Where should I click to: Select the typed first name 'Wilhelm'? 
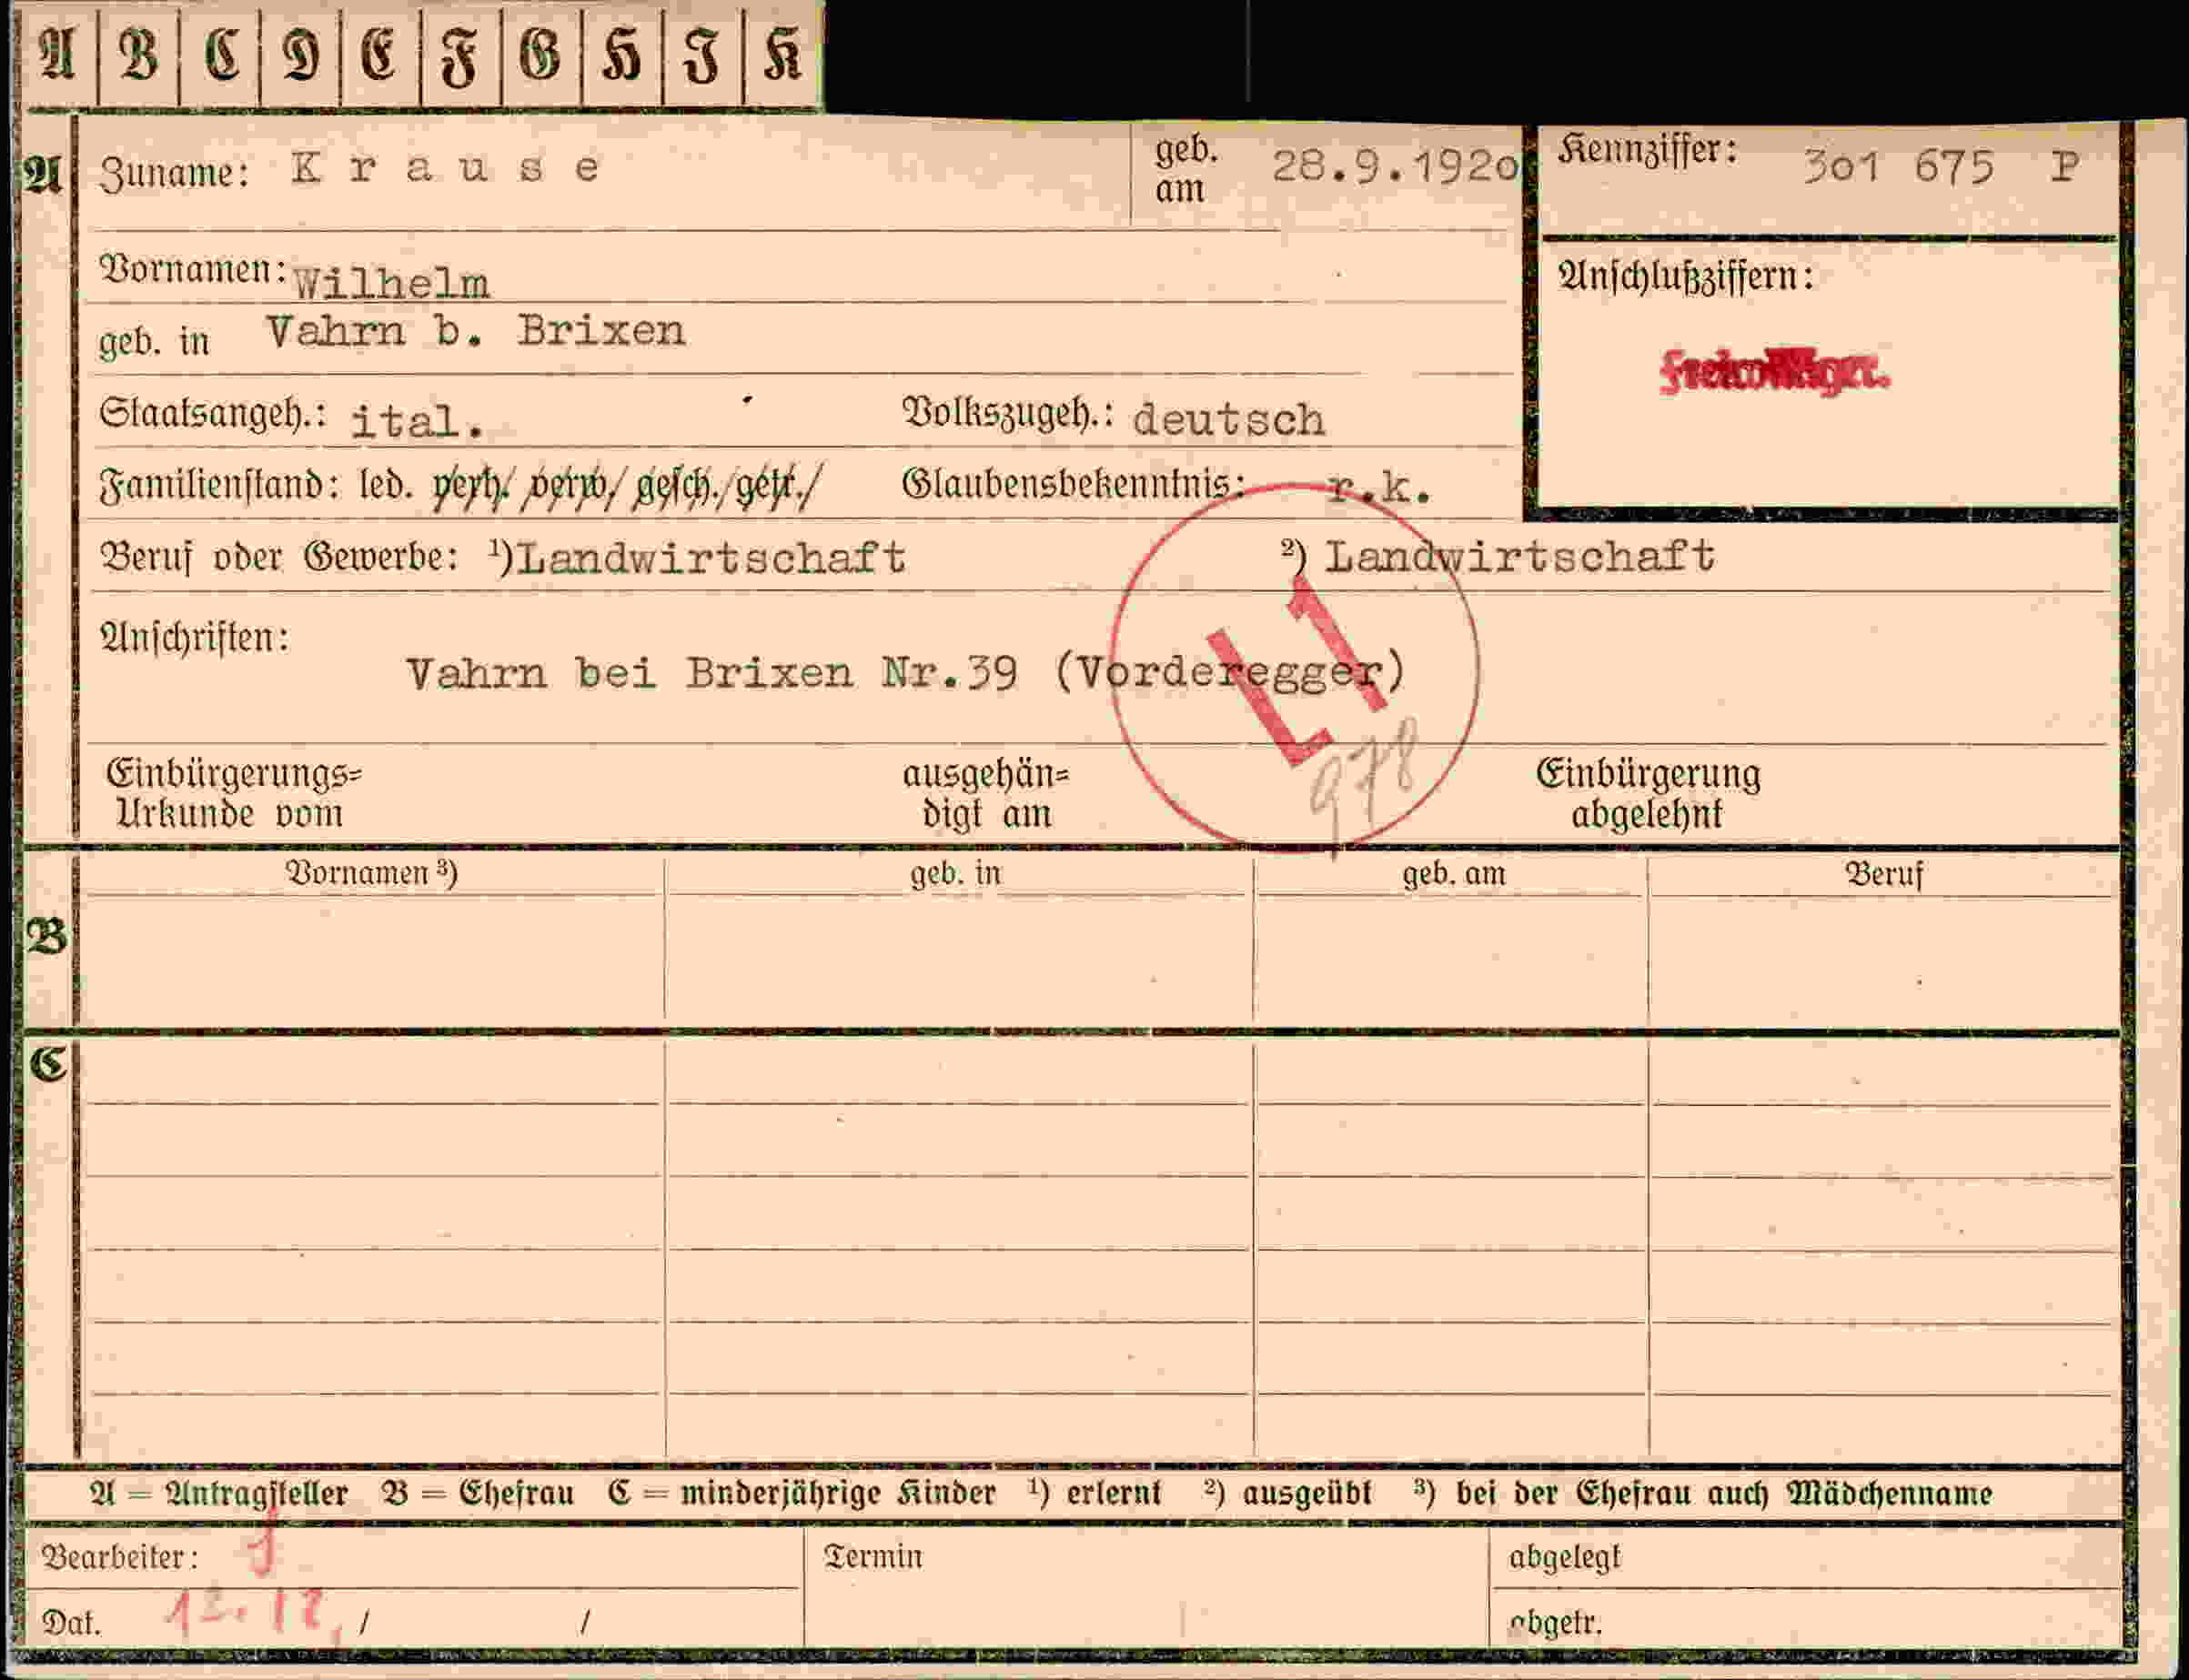pos(391,283)
